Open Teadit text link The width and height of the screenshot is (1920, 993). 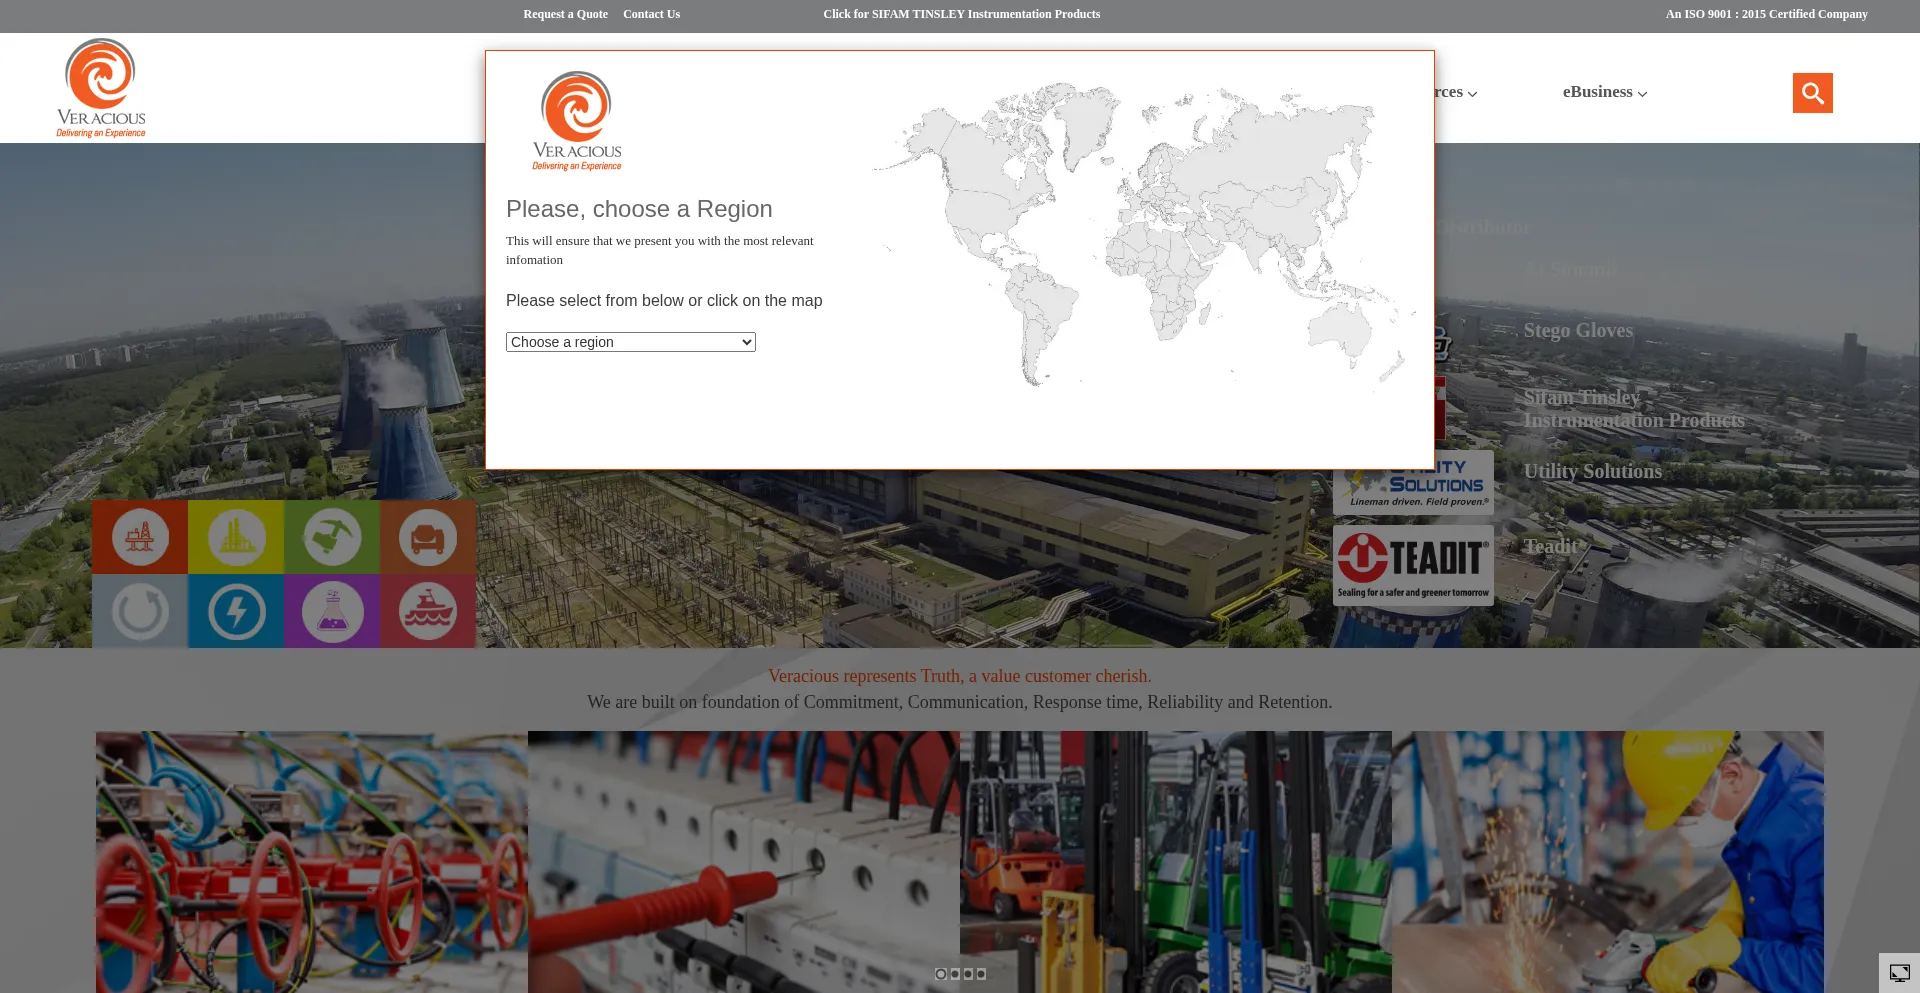[x=1551, y=547]
